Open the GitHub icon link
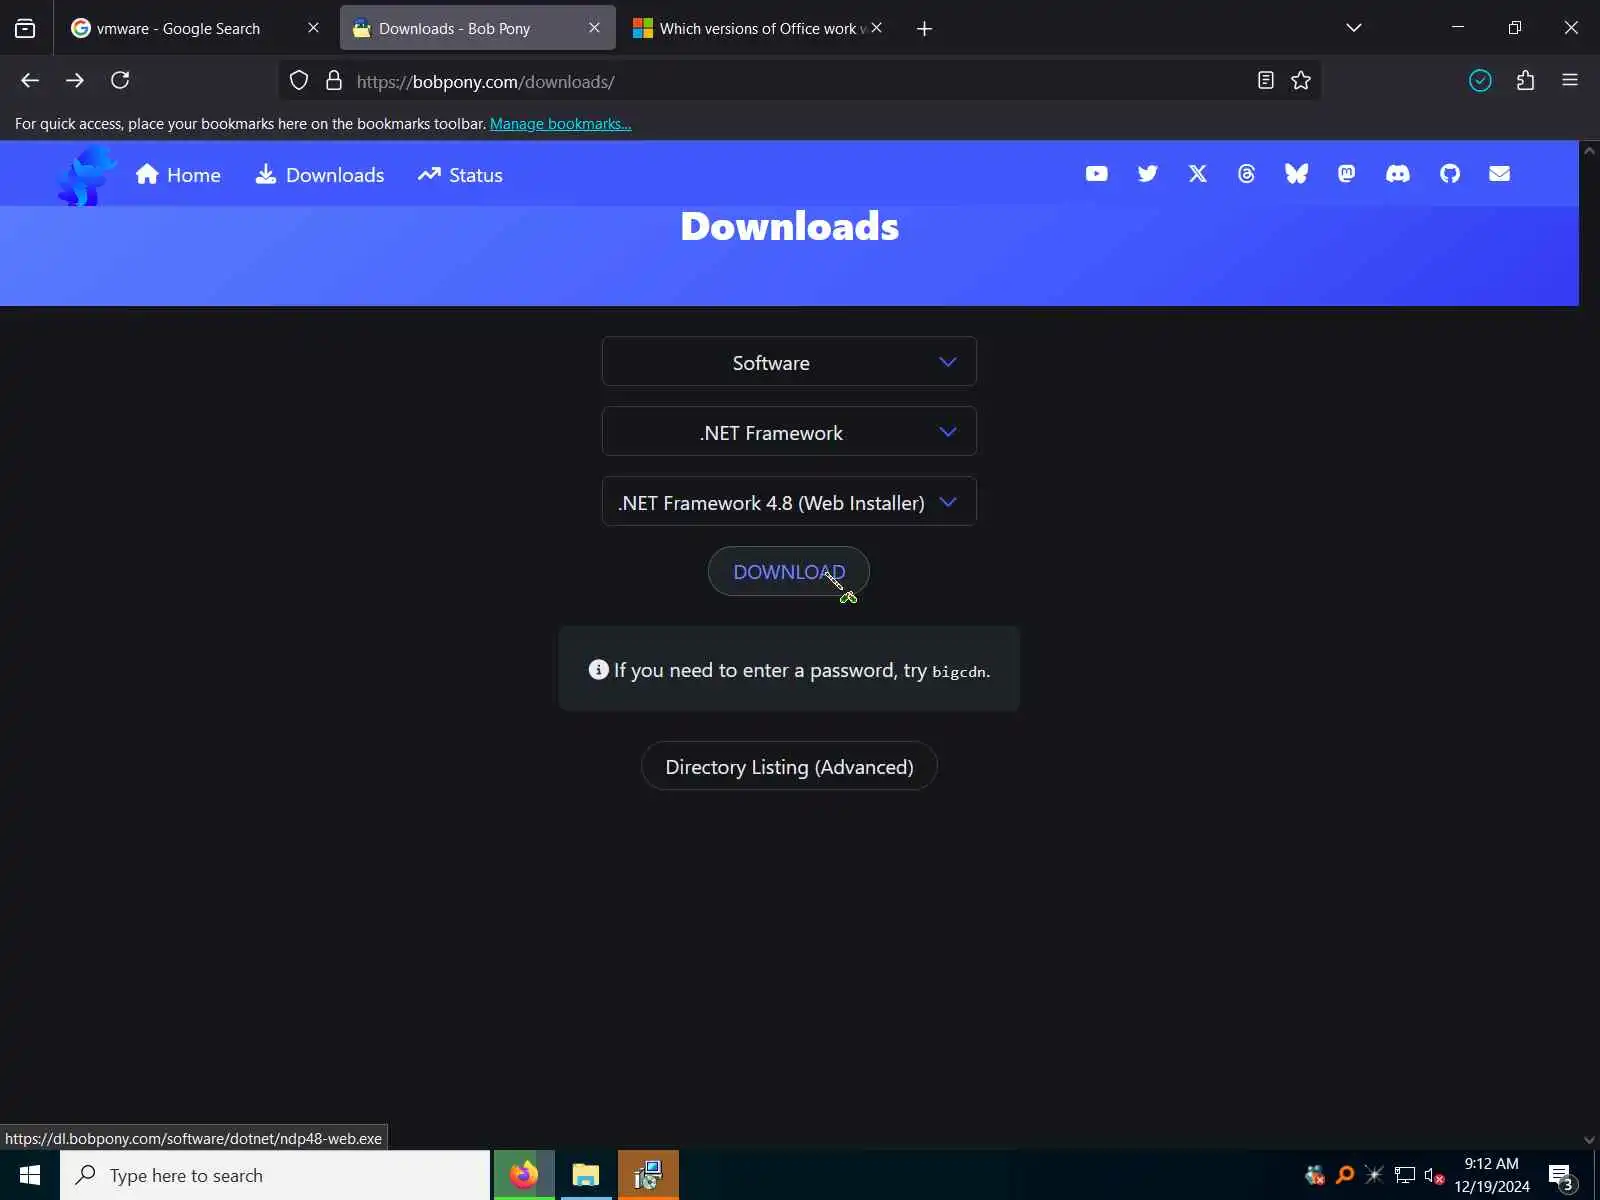 pos(1449,174)
